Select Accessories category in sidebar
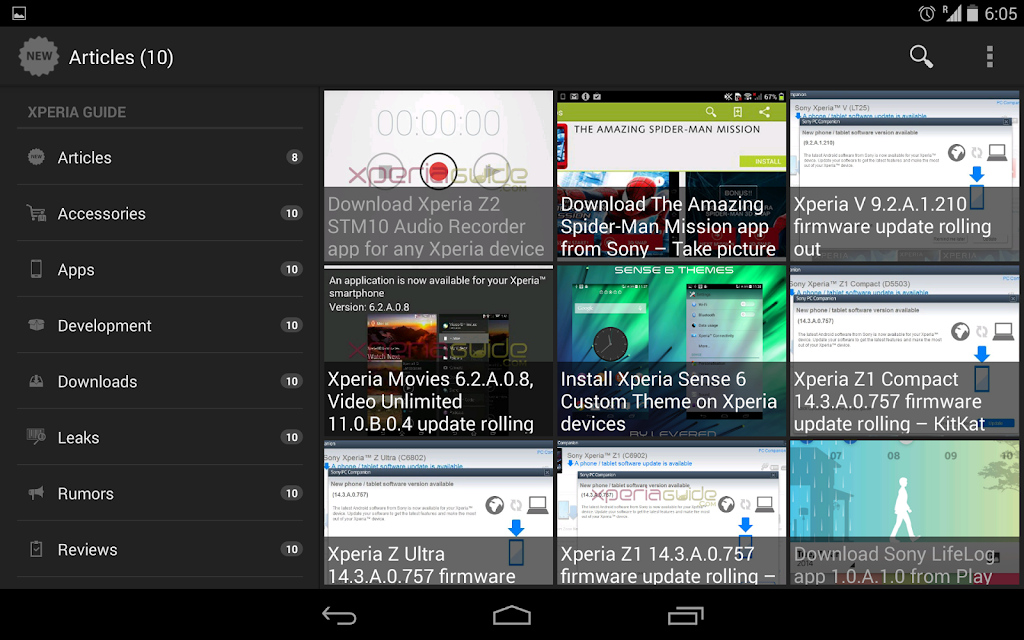1024x640 pixels. [160, 213]
